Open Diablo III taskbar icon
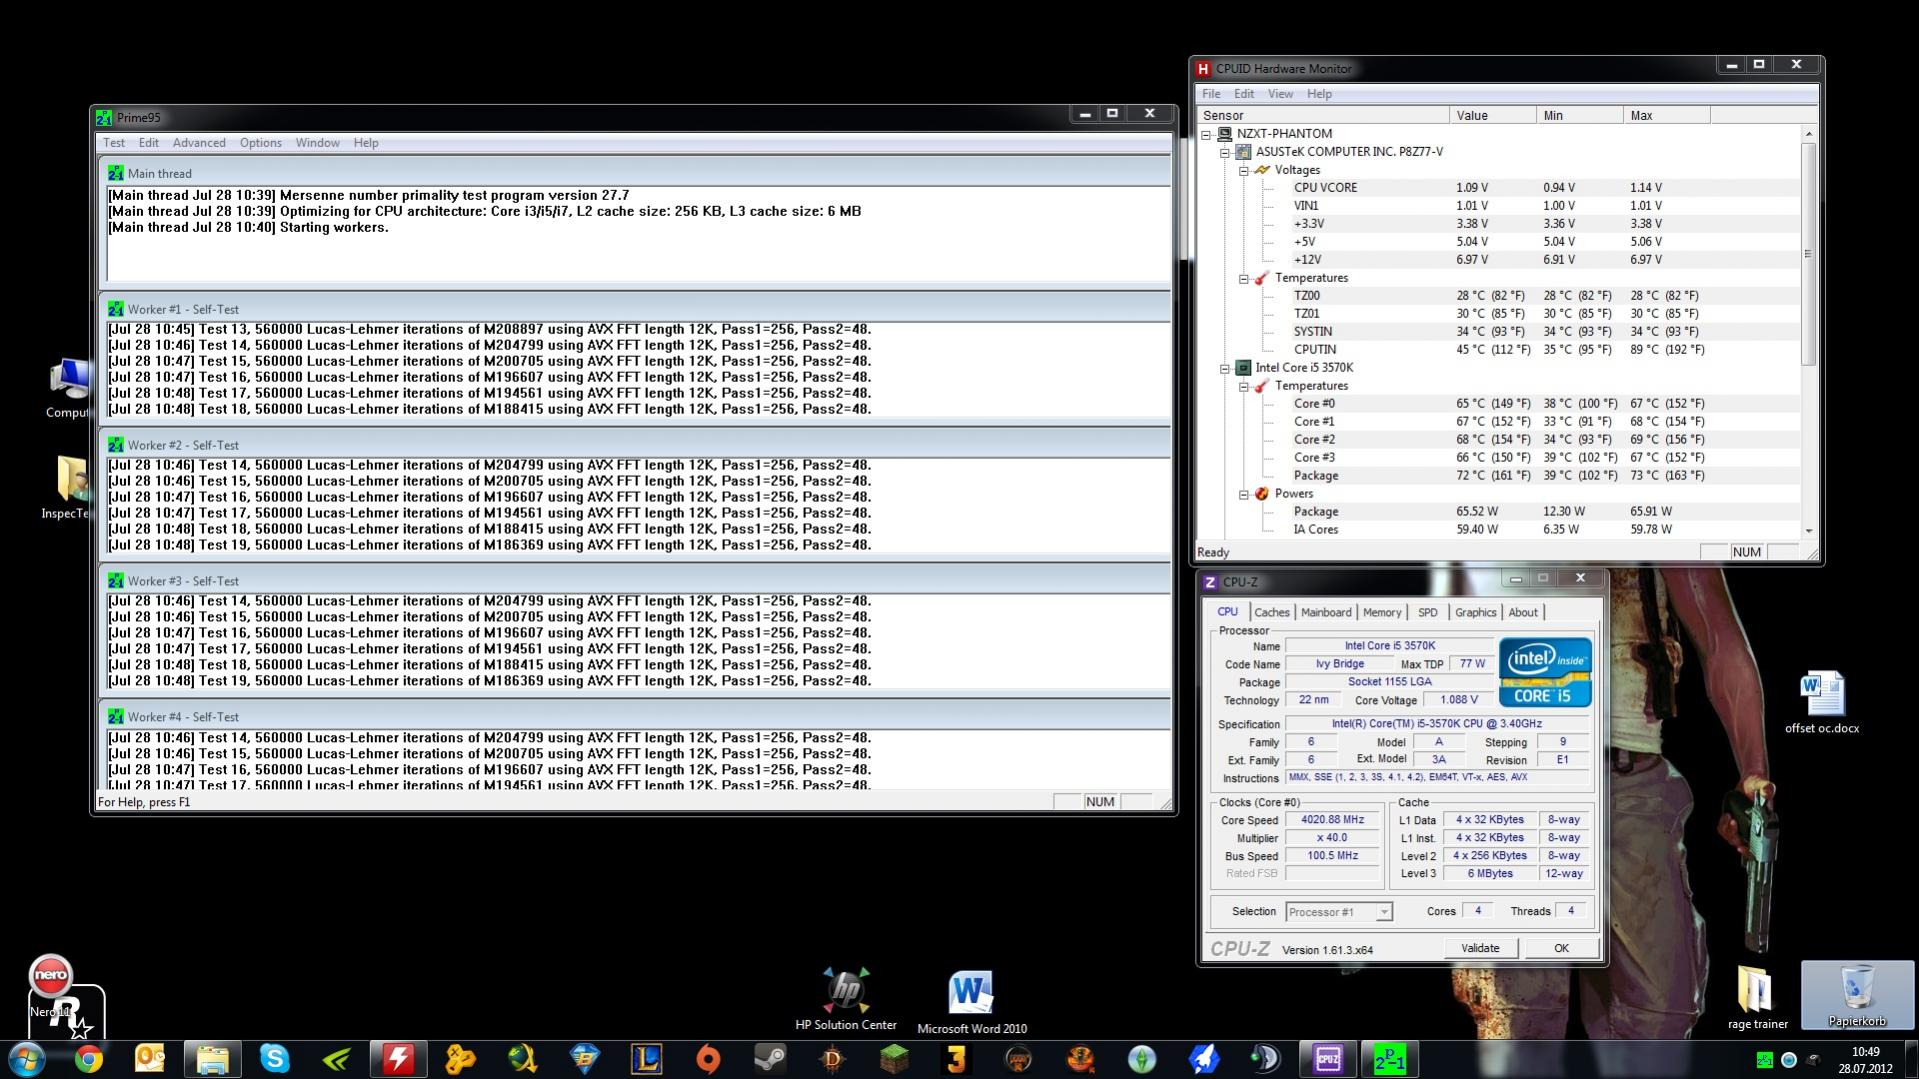Image resolution: width=1919 pixels, height=1079 pixels. point(832,1058)
